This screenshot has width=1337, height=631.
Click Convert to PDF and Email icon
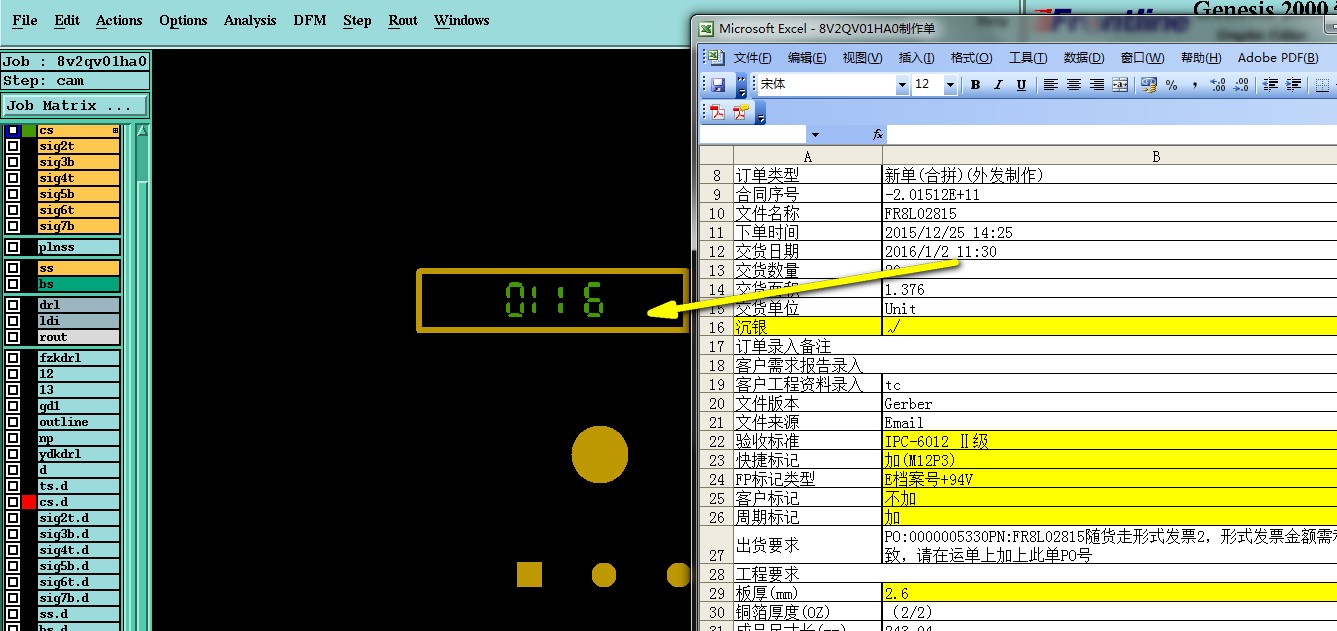(x=741, y=112)
